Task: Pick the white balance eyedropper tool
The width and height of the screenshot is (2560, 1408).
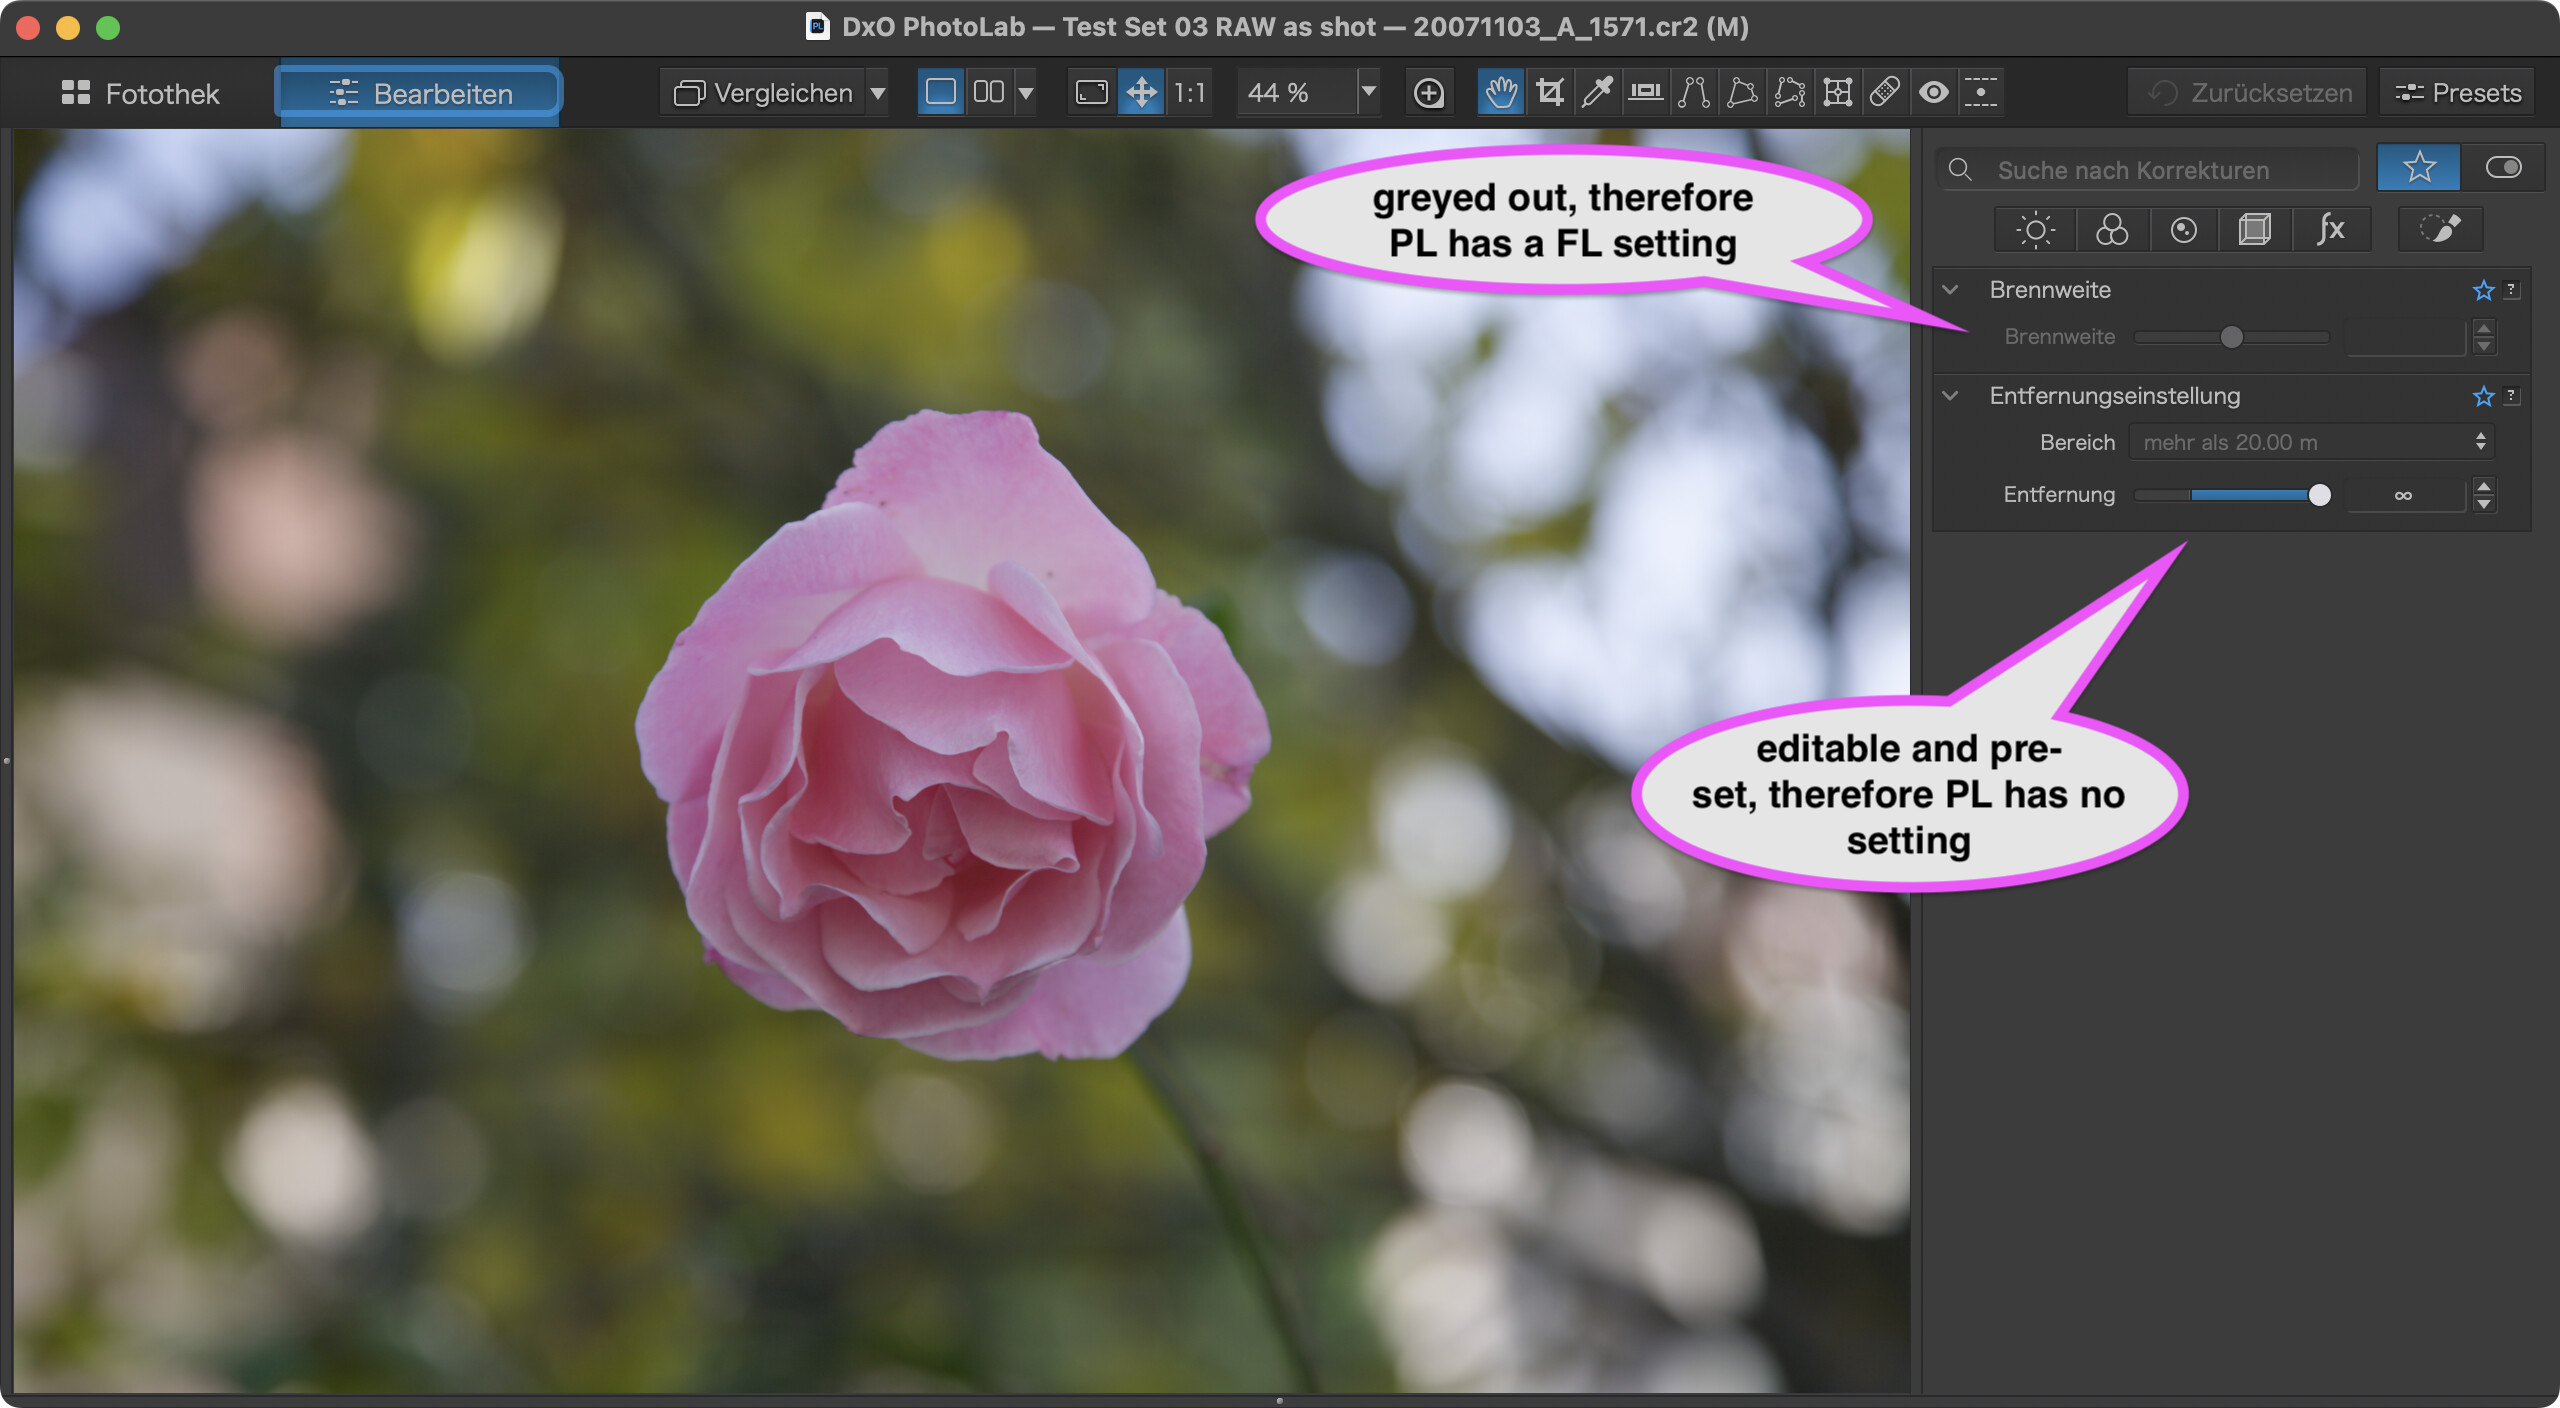Action: [x=1597, y=93]
